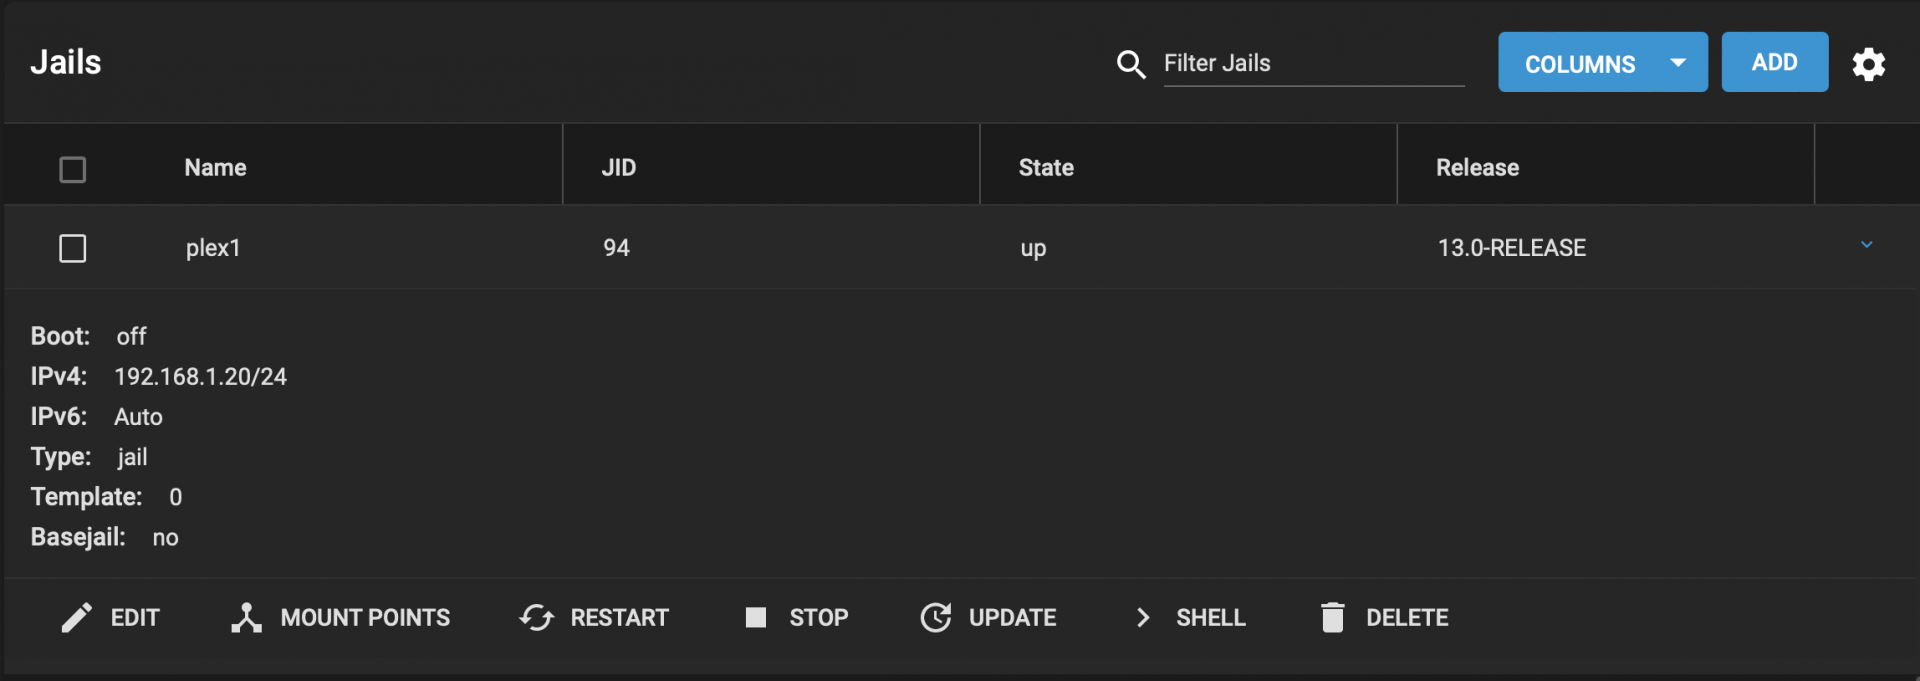Click the ADD jail button
1920x681 pixels.
pos(1774,62)
